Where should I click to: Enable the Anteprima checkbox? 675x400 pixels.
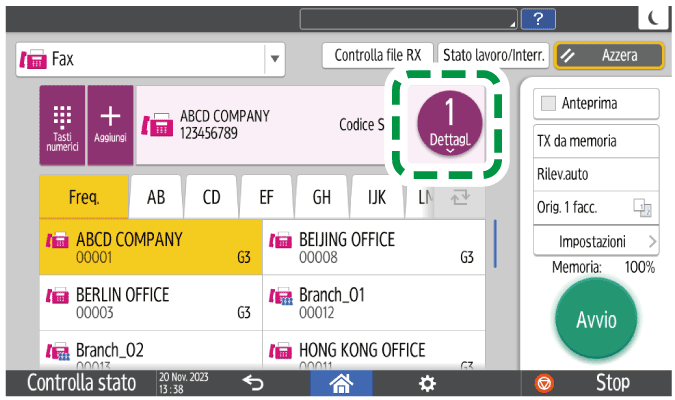(x=549, y=104)
